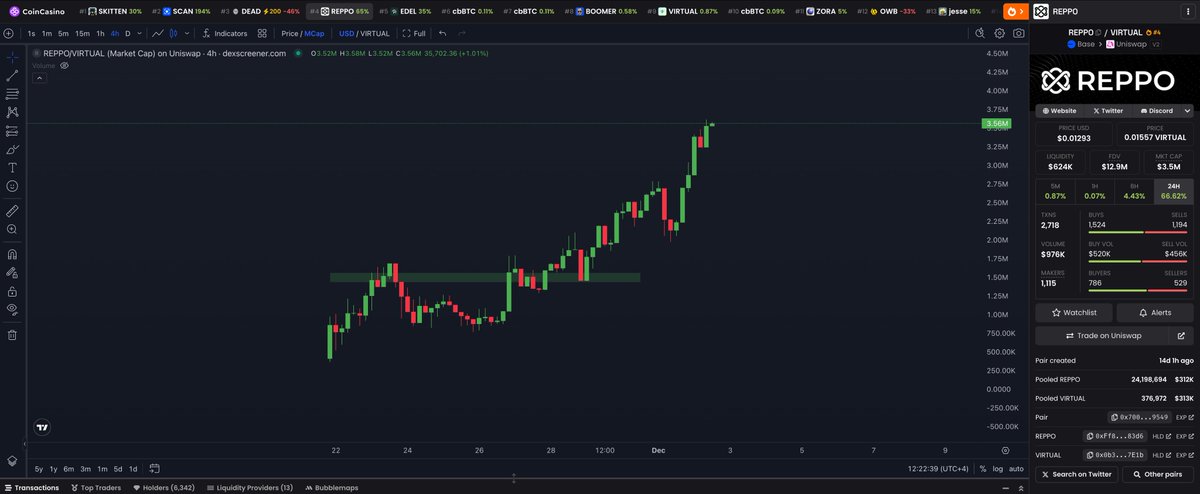The image size is (1200, 494).
Task: Open the Fibonacci retracement tool
Action: click(x=12, y=94)
